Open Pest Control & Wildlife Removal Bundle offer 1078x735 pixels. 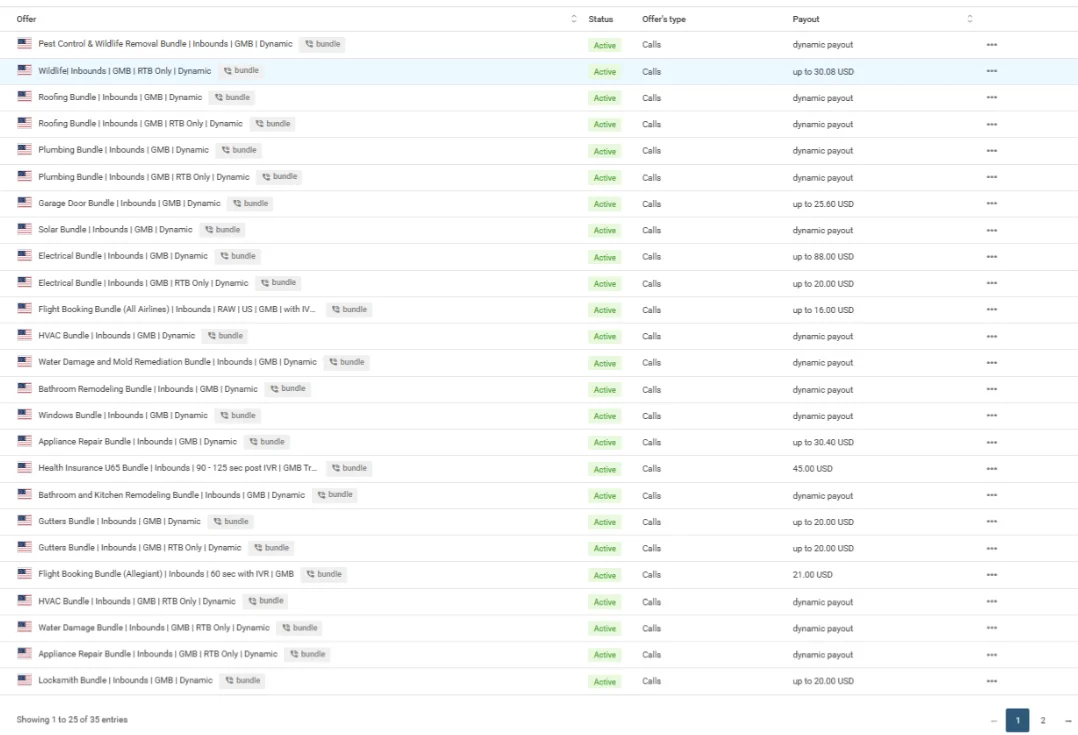click(166, 44)
